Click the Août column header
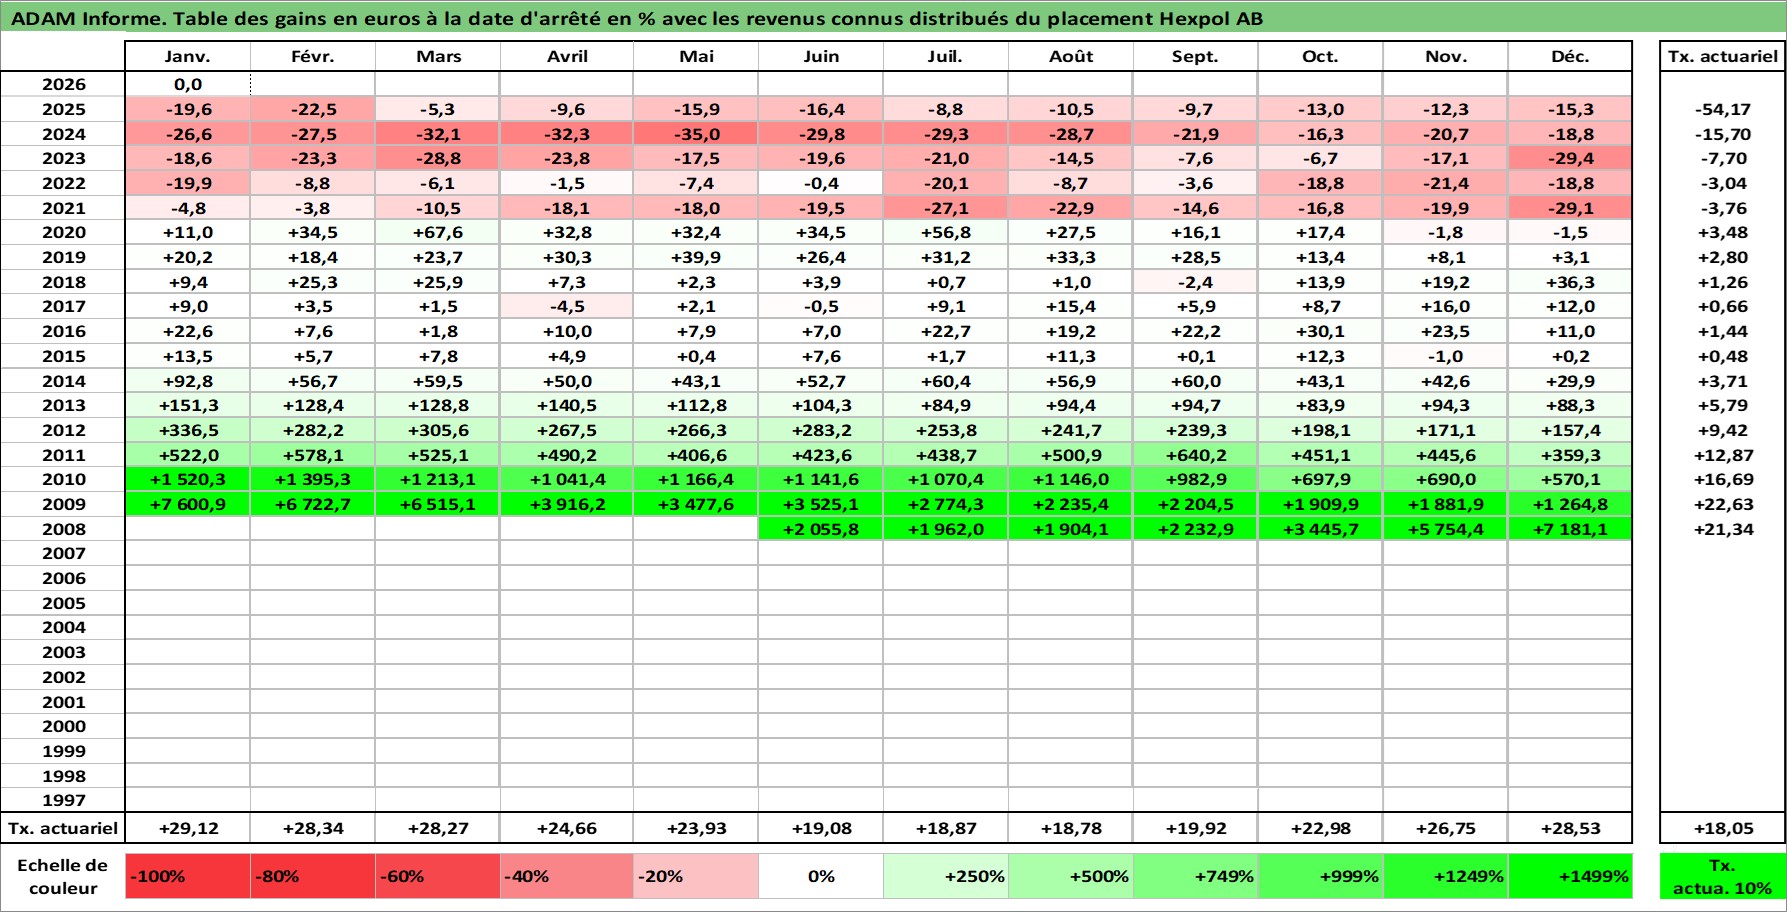This screenshot has height=912, width=1787. click(x=1071, y=56)
